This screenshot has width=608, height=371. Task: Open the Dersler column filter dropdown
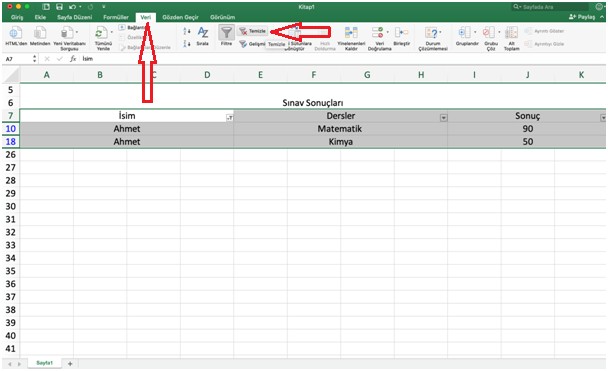[443, 118]
